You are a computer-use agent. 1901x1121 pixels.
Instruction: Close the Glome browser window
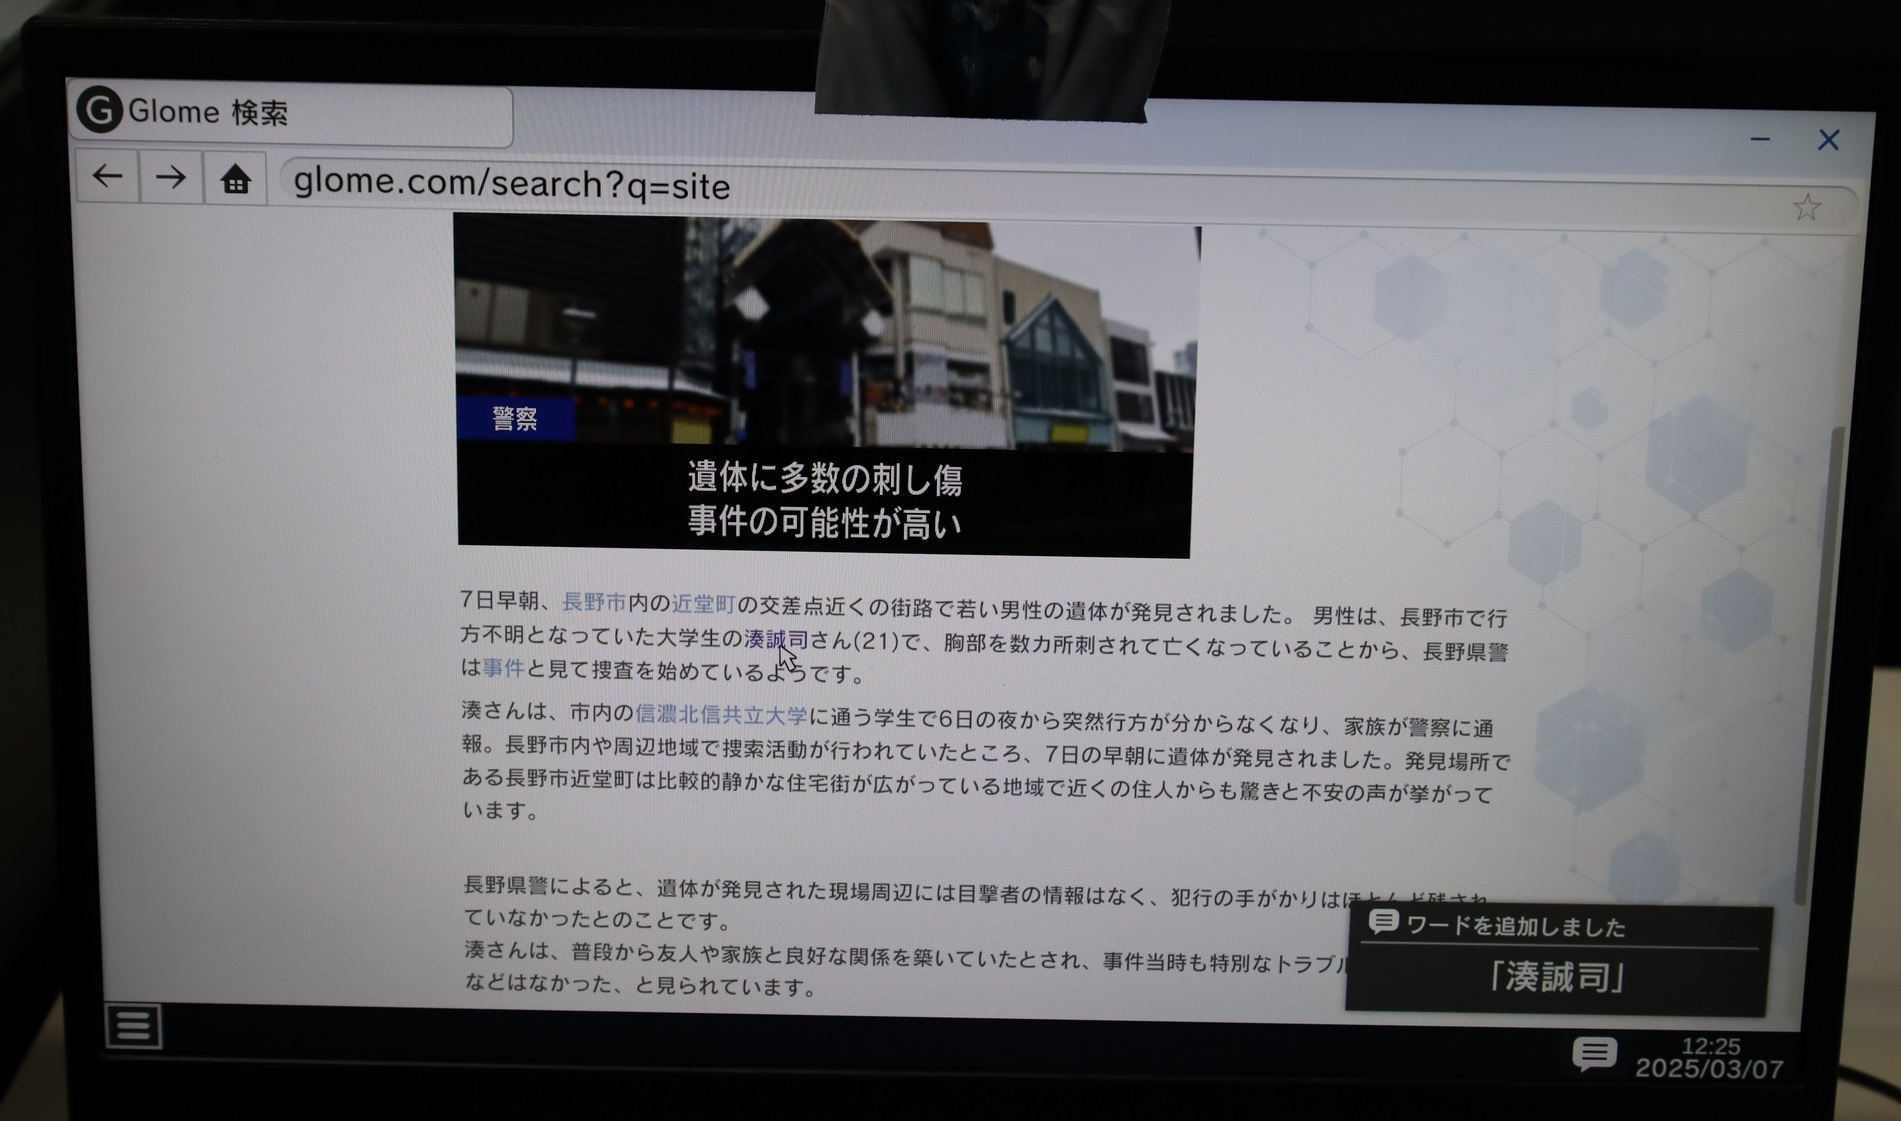(x=1828, y=140)
